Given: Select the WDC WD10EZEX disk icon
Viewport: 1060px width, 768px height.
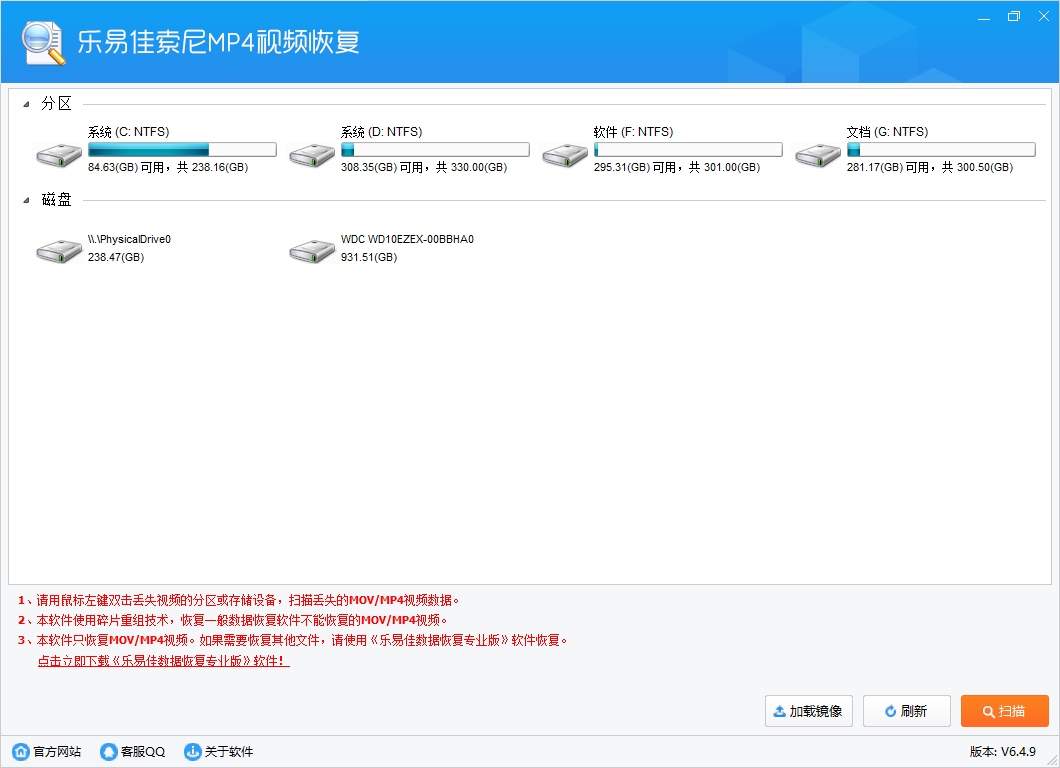Looking at the screenshot, I should 312,251.
